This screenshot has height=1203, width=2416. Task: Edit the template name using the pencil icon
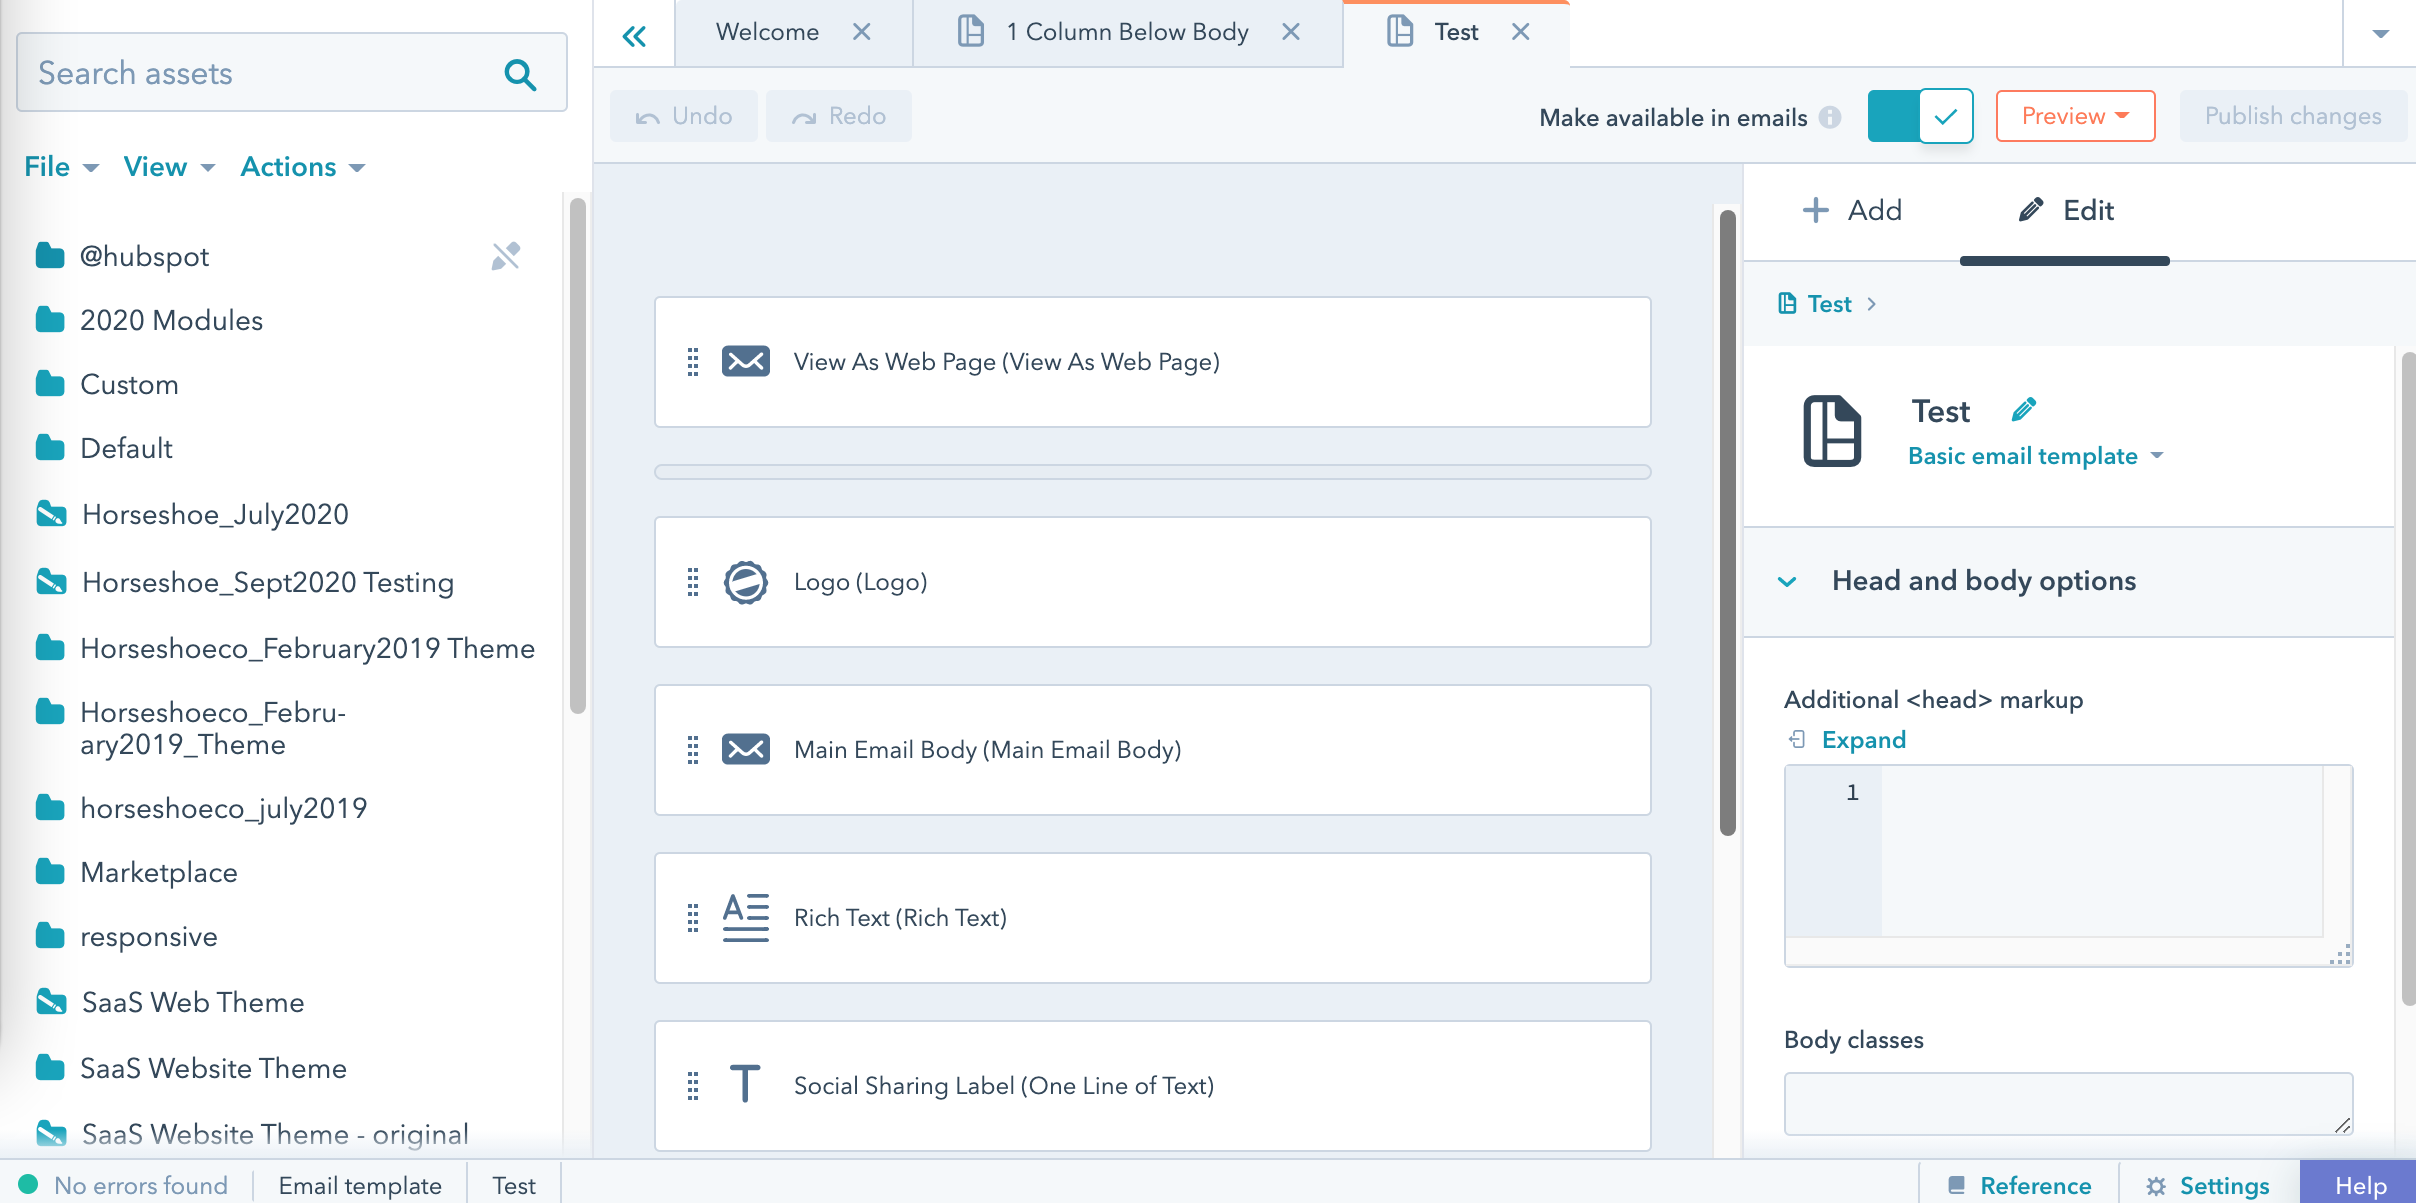2025,409
